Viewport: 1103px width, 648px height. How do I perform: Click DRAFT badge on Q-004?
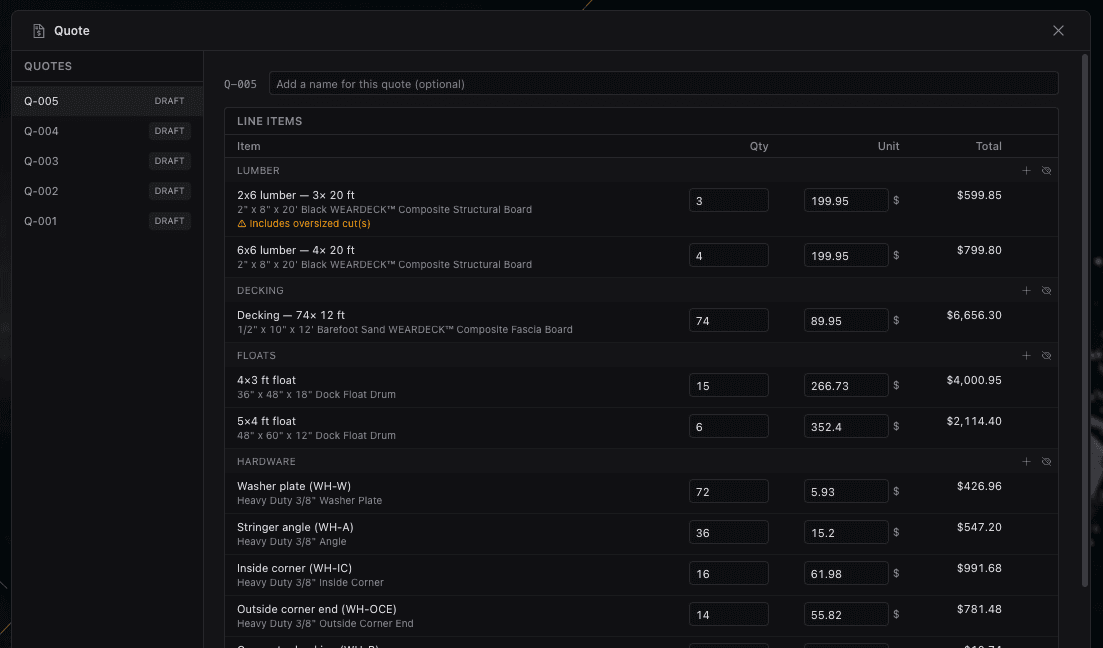coord(170,131)
